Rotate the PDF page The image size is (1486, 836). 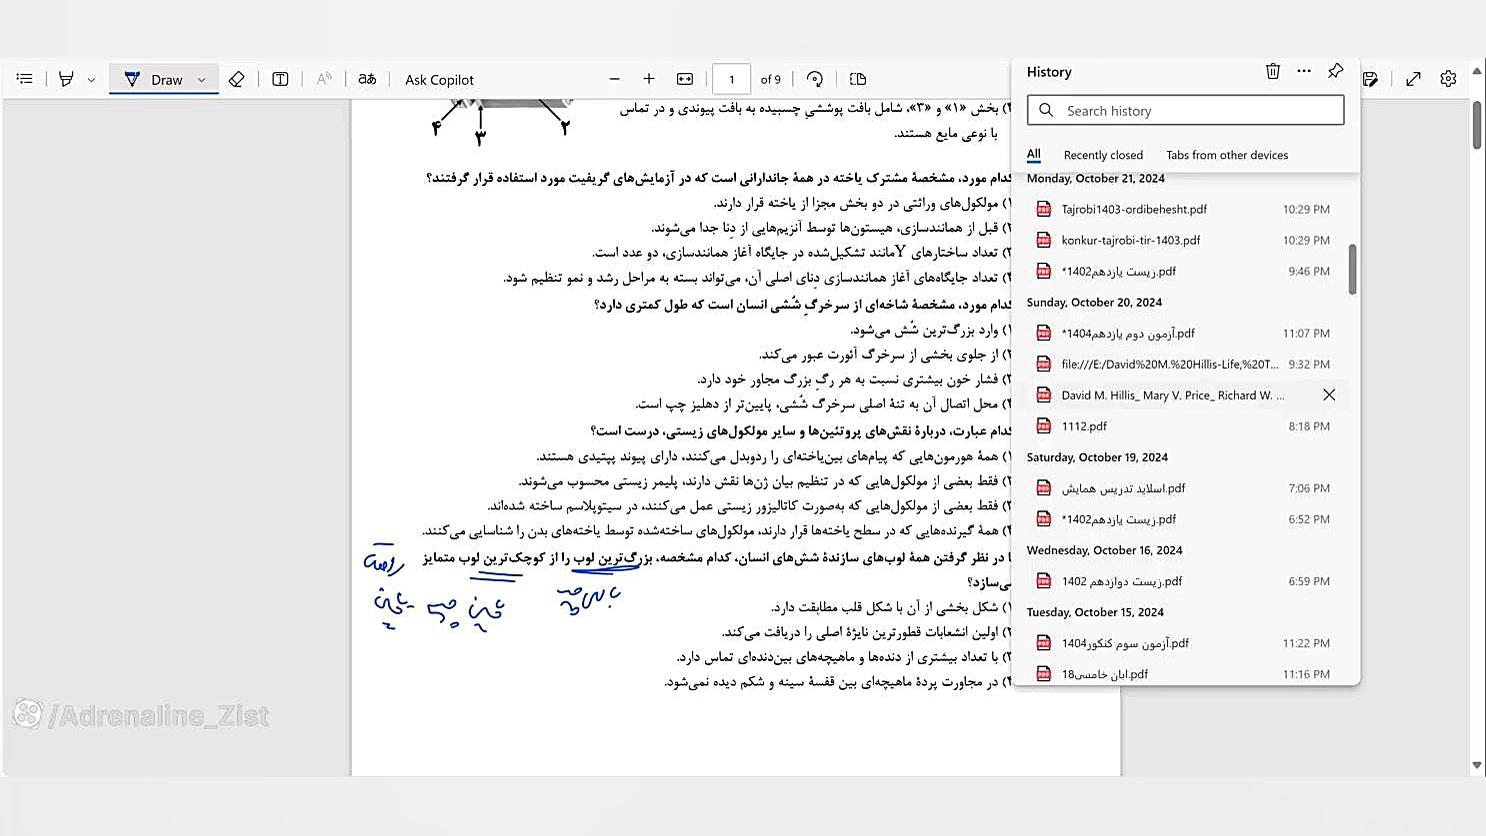(815, 79)
